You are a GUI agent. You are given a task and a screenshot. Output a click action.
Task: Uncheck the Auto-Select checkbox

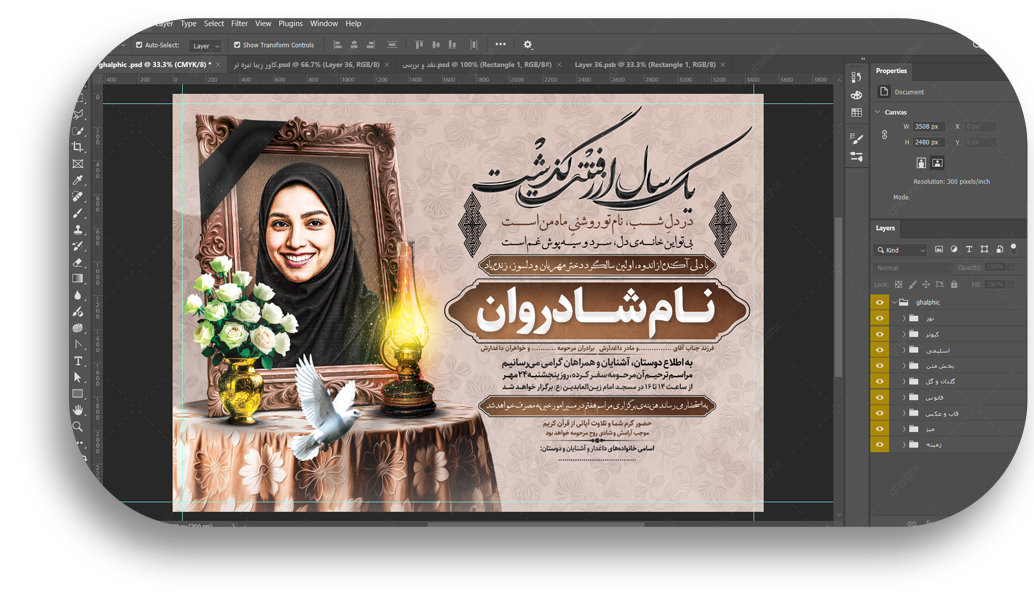(x=139, y=45)
